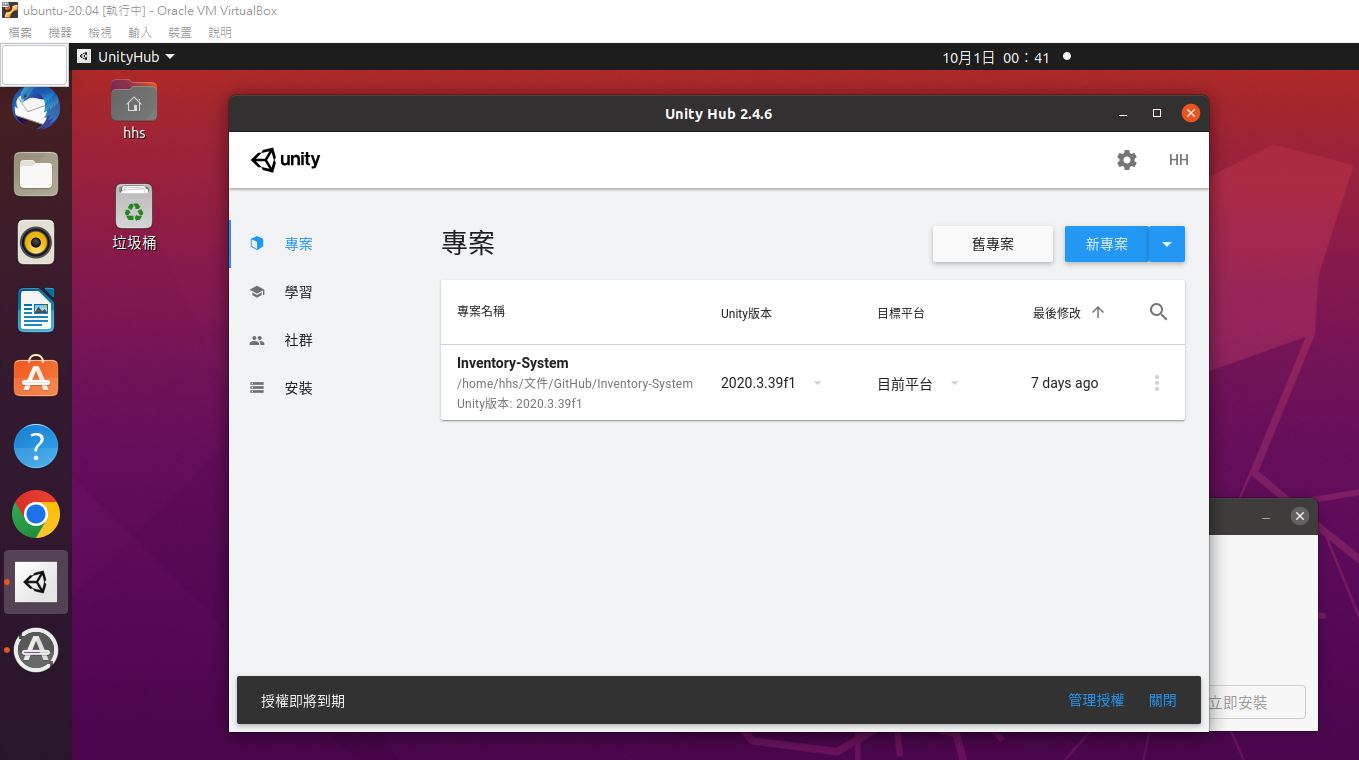Click 立即安裝 in background window
1359x760 pixels.
[x=1257, y=702]
